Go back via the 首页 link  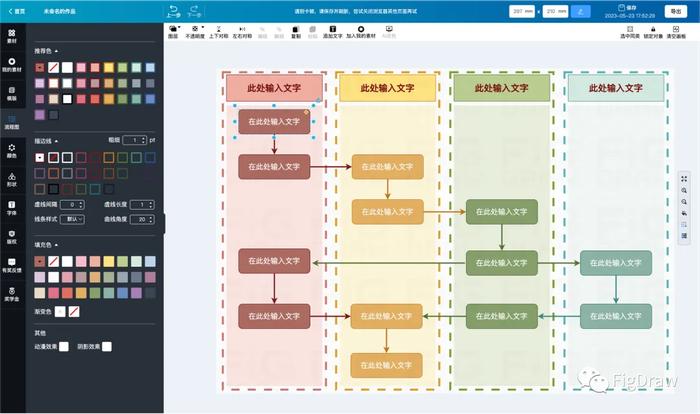[17, 11]
